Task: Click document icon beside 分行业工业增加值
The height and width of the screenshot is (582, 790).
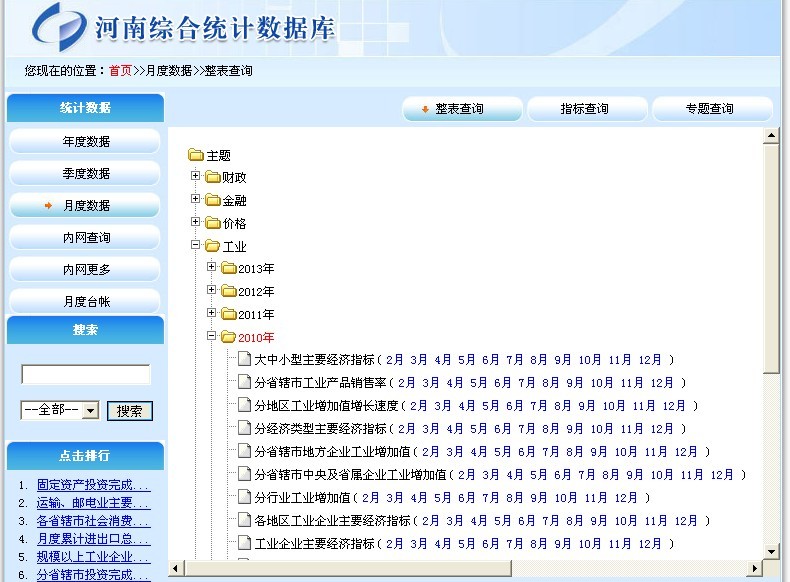Action: coord(244,497)
